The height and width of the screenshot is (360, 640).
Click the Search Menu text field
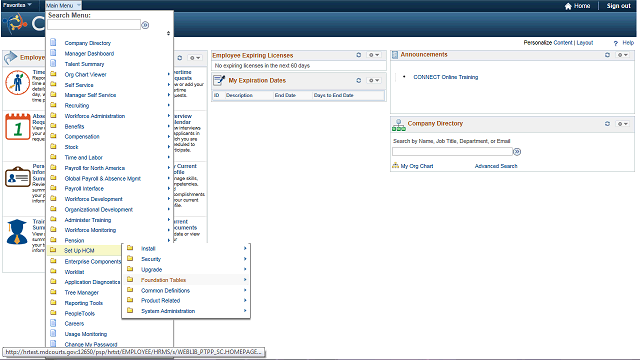coord(94,25)
